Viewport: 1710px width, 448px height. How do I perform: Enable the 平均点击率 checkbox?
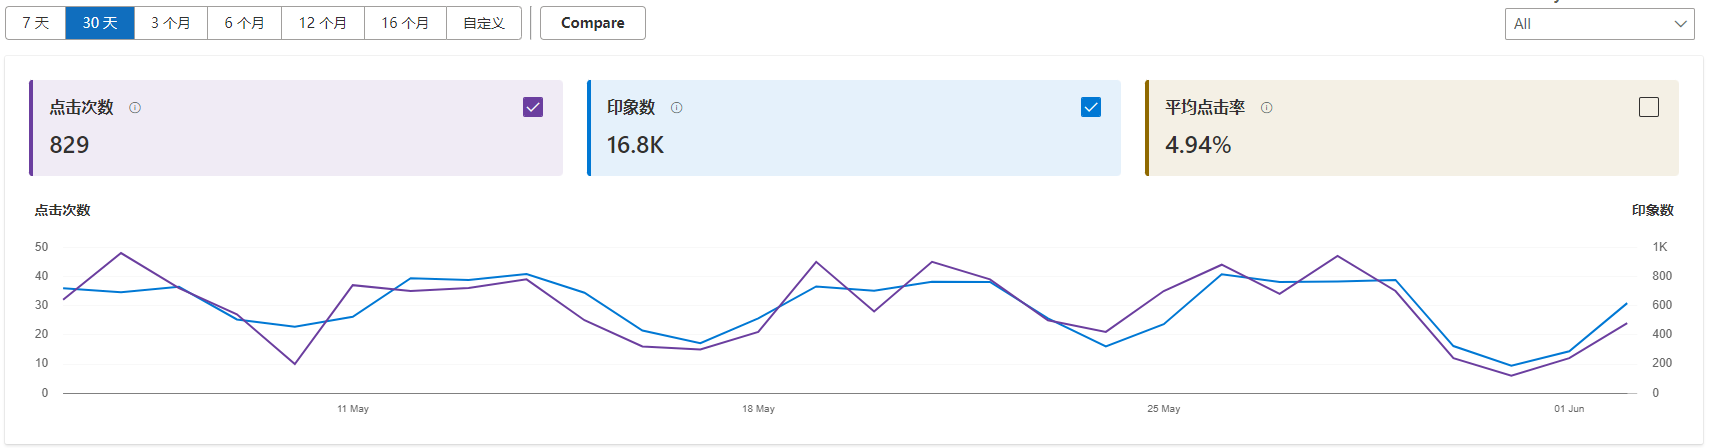click(x=1649, y=107)
